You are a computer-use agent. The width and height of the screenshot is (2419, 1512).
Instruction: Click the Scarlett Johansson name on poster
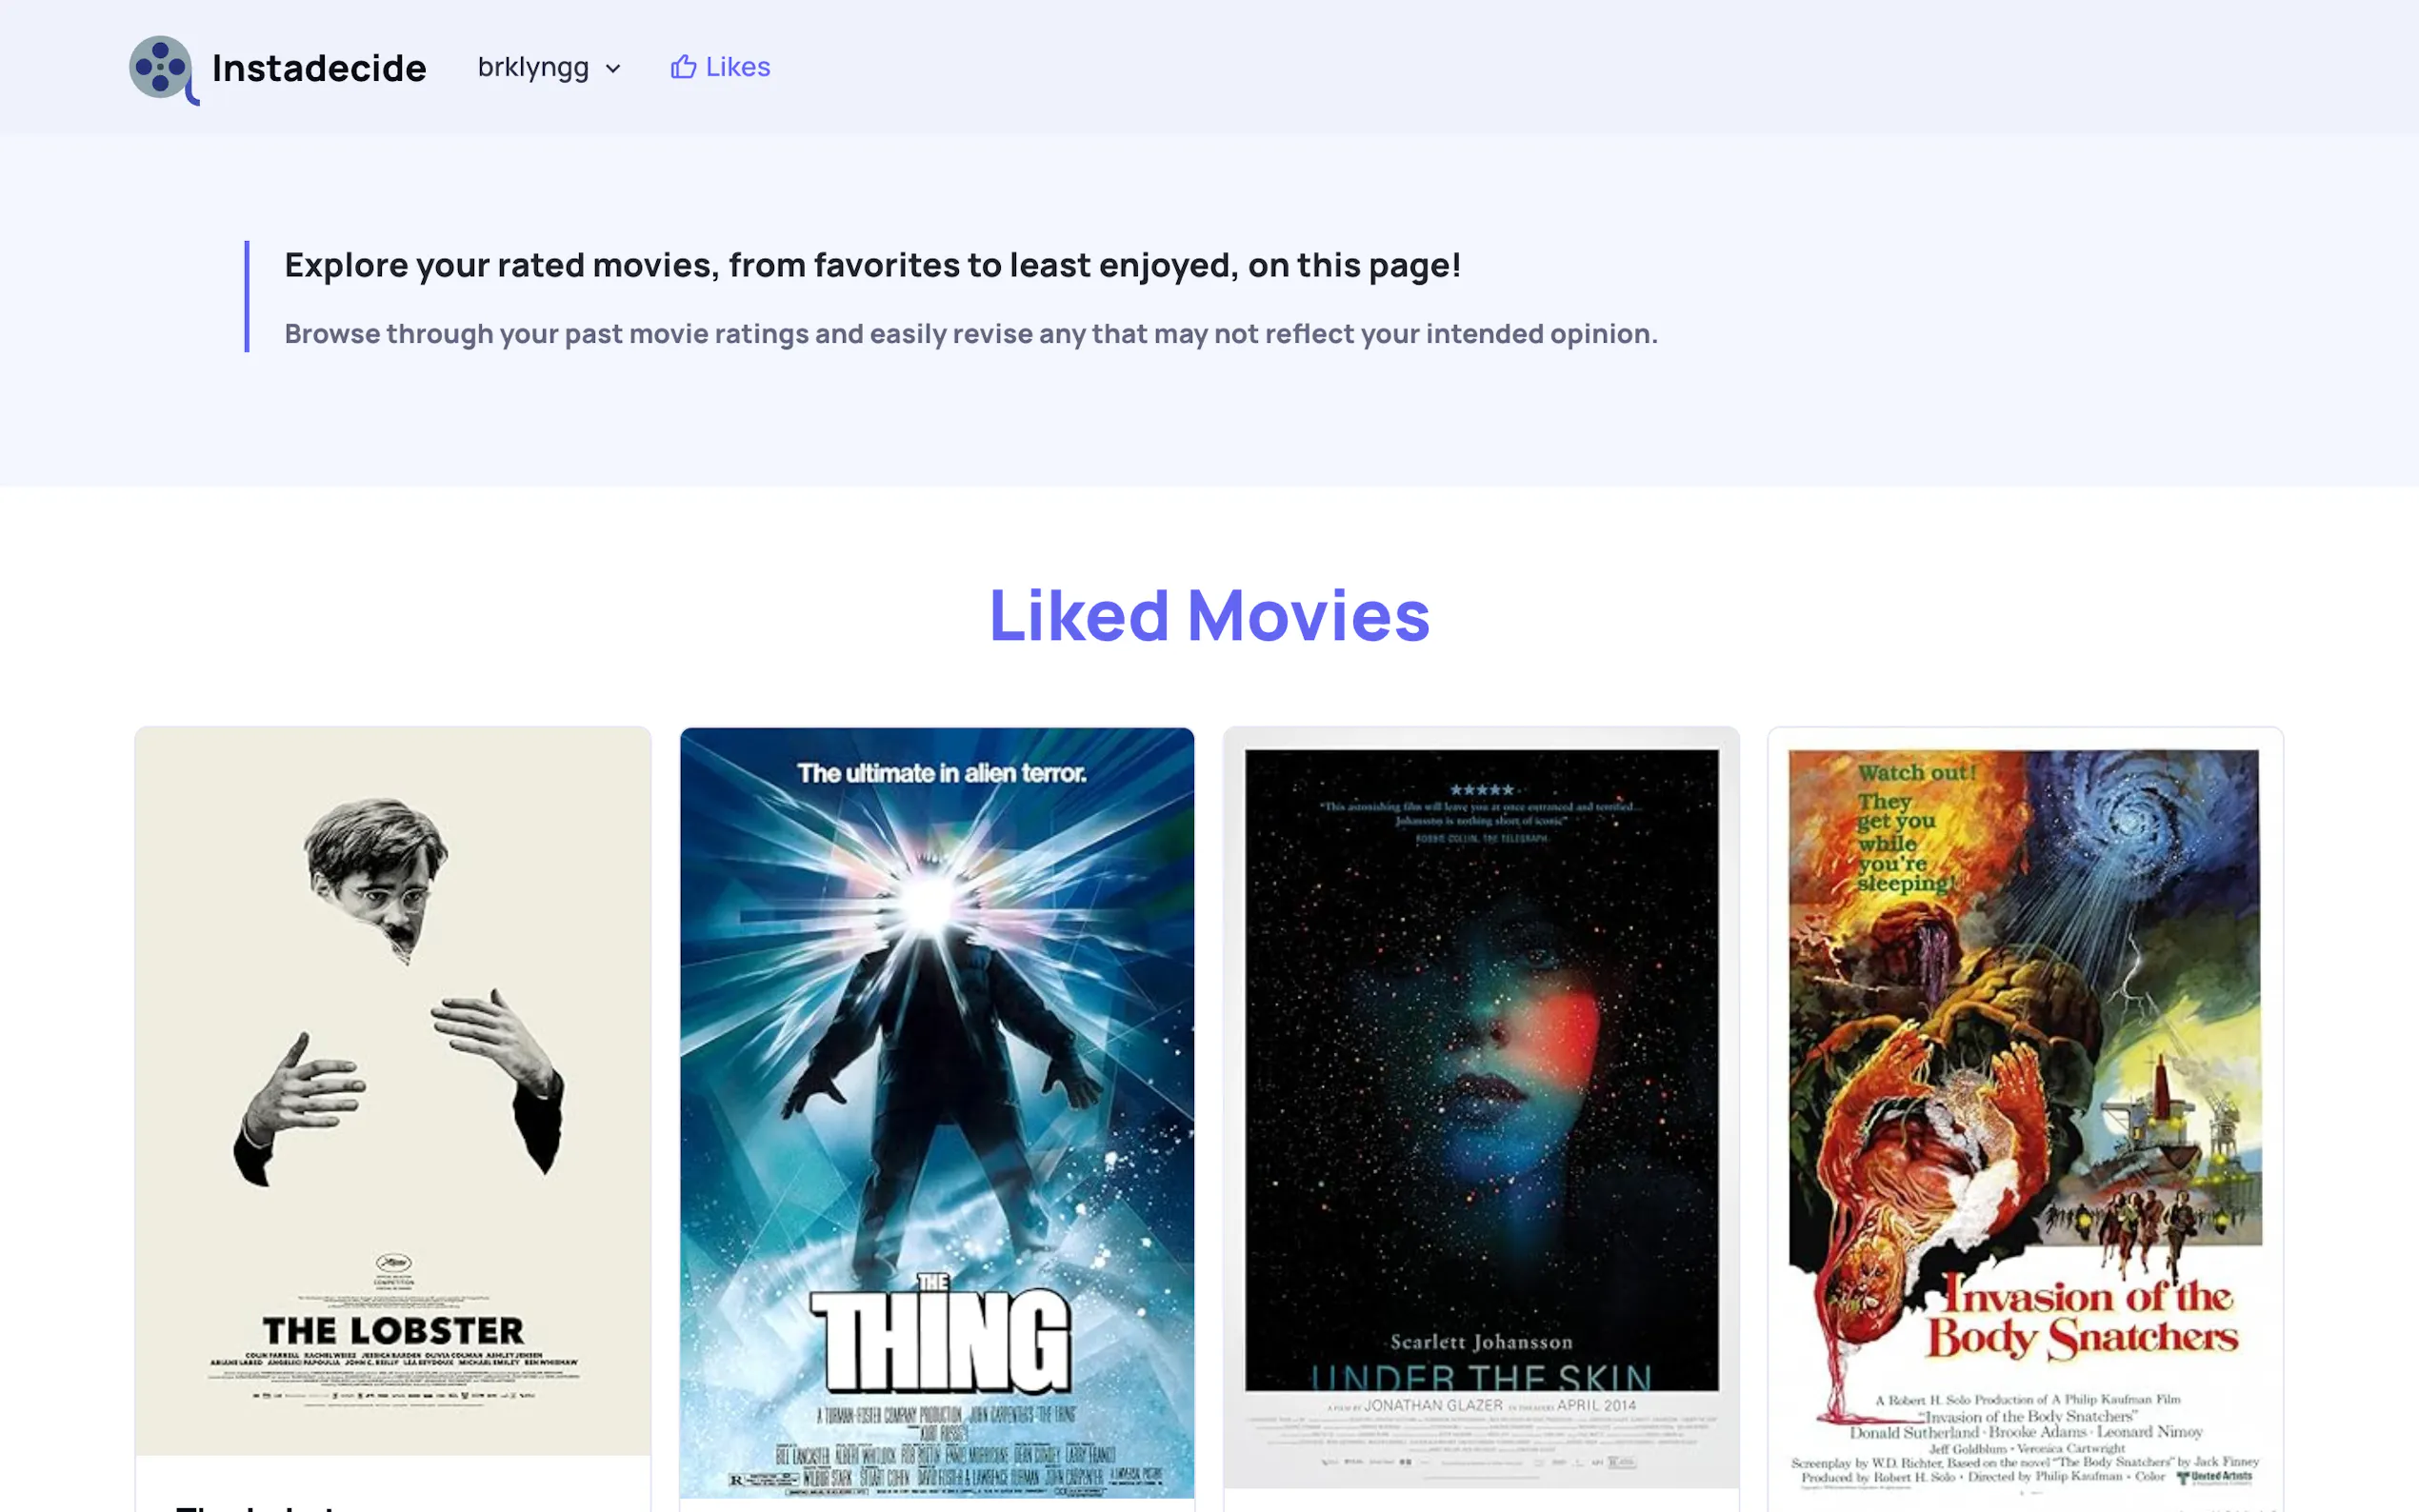coord(1480,1342)
